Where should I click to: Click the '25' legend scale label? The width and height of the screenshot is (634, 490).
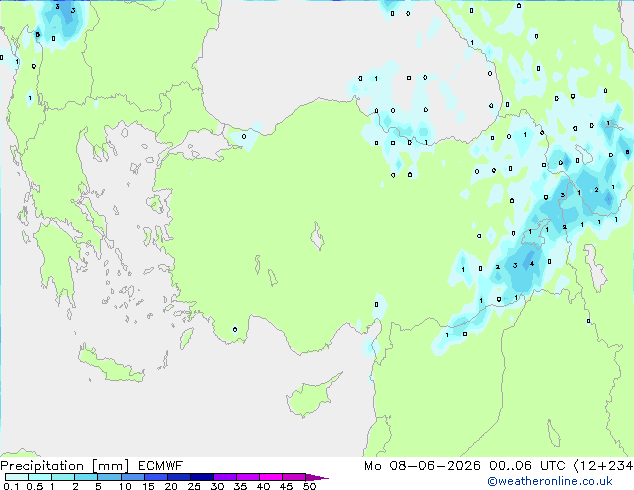point(194,486)
